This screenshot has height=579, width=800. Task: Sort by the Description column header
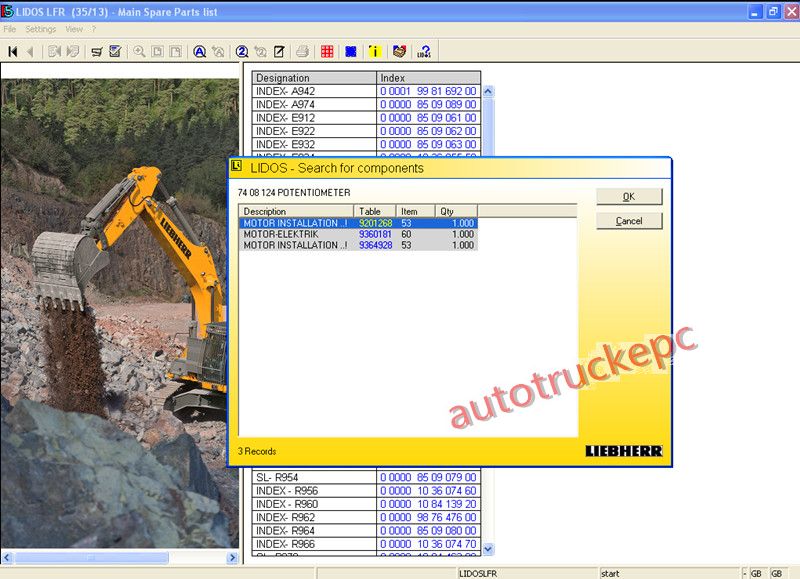pos(296,211)
